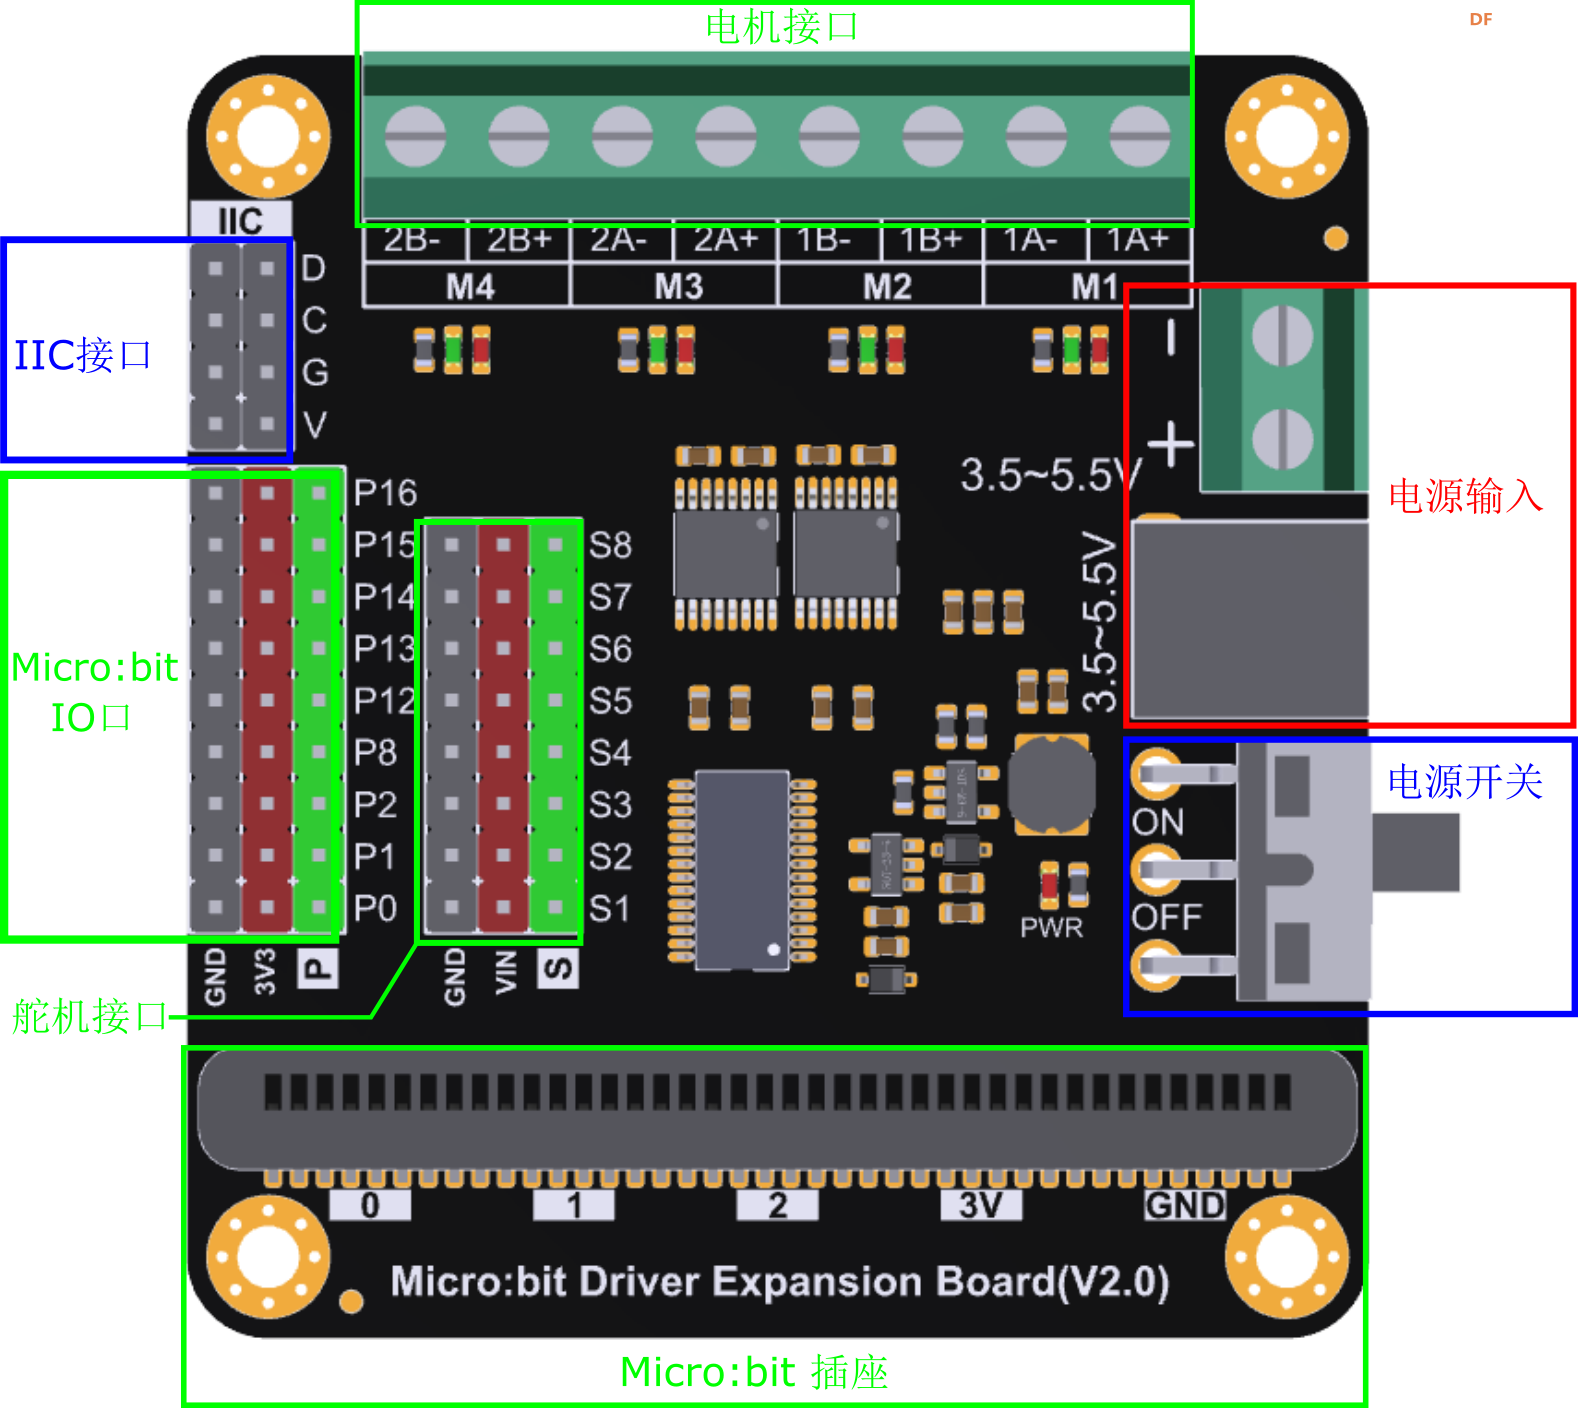Click the negative power input screw terminal

click(1282, 335)
